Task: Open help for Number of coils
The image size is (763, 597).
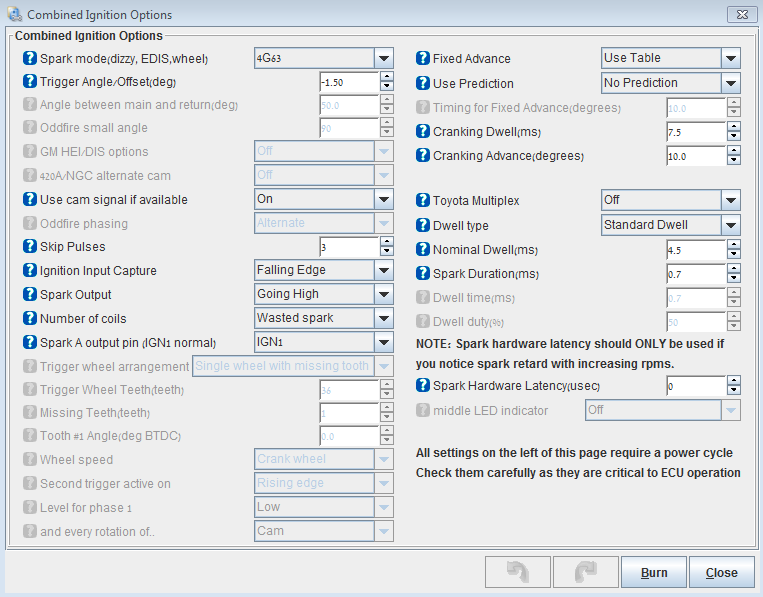Action: click(30, 318)
